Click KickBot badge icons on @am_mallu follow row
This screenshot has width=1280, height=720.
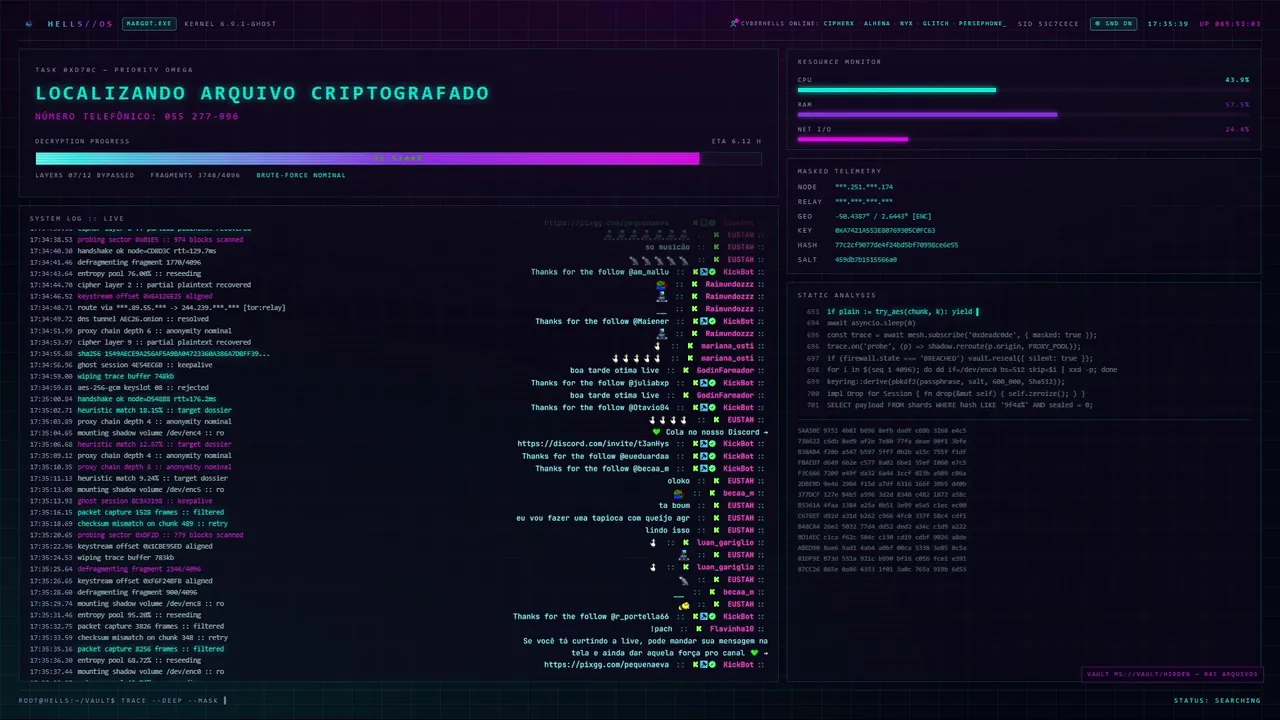pyautogui.click(x=706, y=272)
